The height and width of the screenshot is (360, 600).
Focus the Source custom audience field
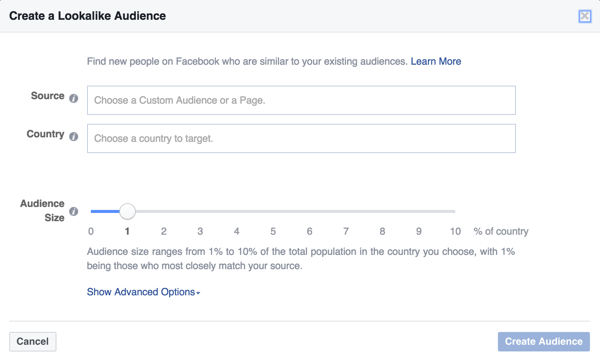click(x=301, y=100)
